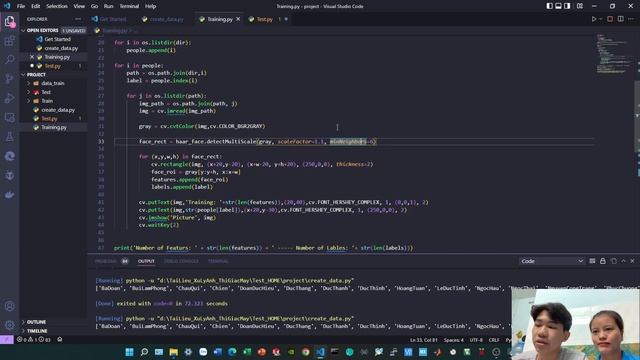Open the Explorer view in activity bar
Screen dimensions: 640x360
coord(9,21)
